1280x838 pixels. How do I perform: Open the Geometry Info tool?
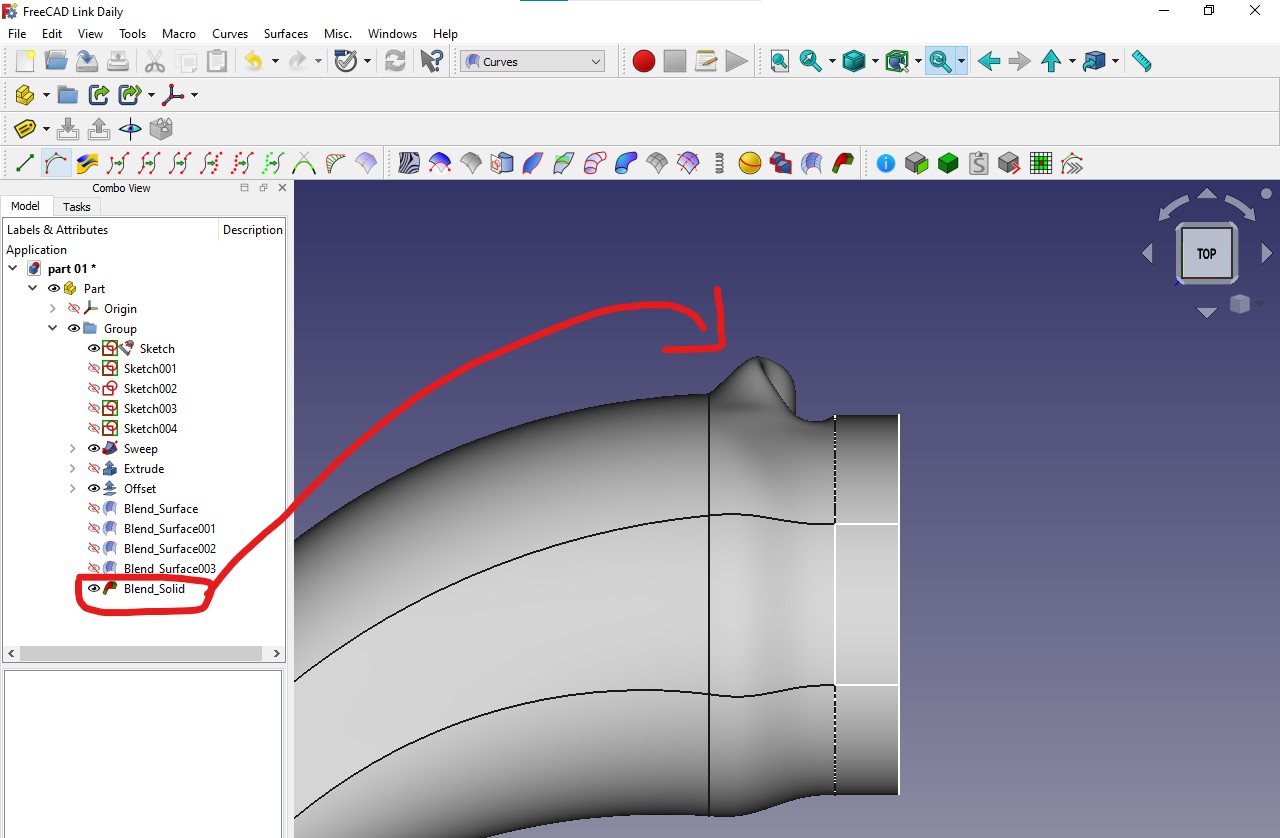(x=885, y=162)
